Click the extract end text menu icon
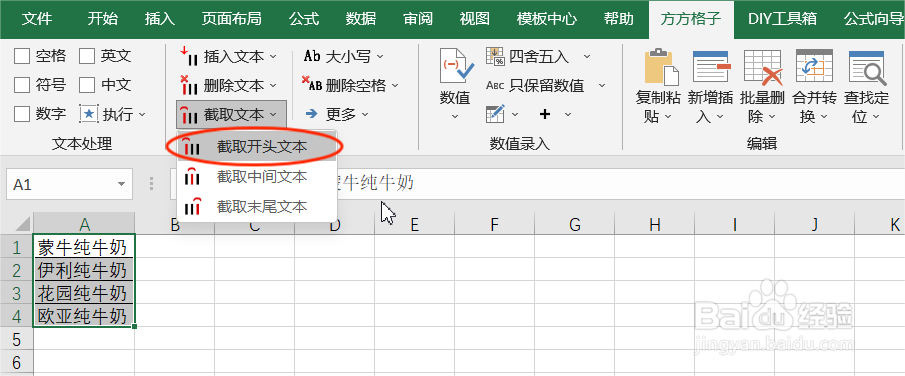 pyautogui.click(x=192, y=206)
